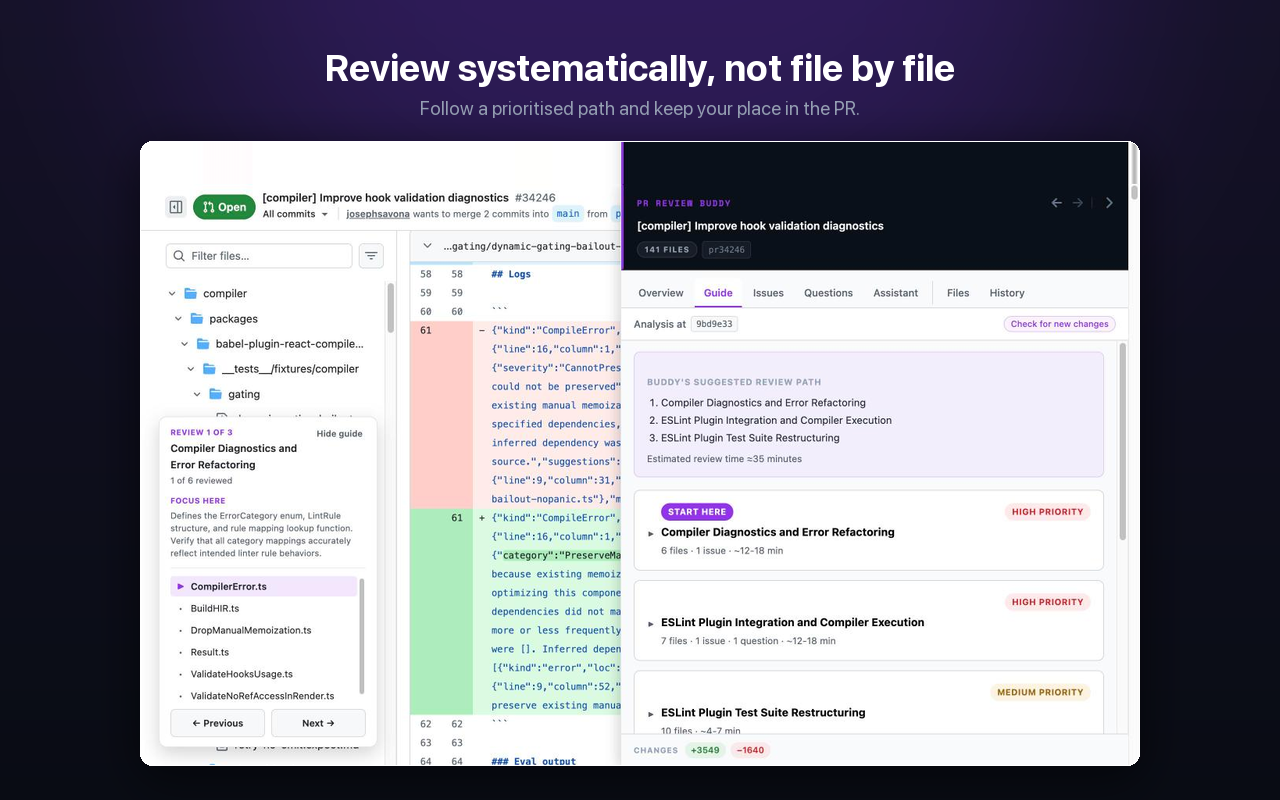1280x800 pixels.
Task: Switch to the Questions tab
Action: click(828, 293)
